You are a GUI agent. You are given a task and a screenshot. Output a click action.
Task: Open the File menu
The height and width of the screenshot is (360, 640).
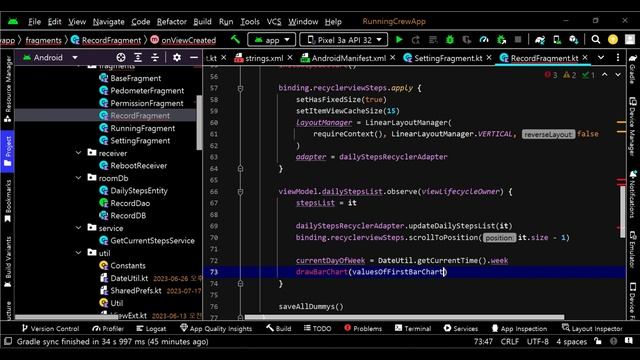34,22
